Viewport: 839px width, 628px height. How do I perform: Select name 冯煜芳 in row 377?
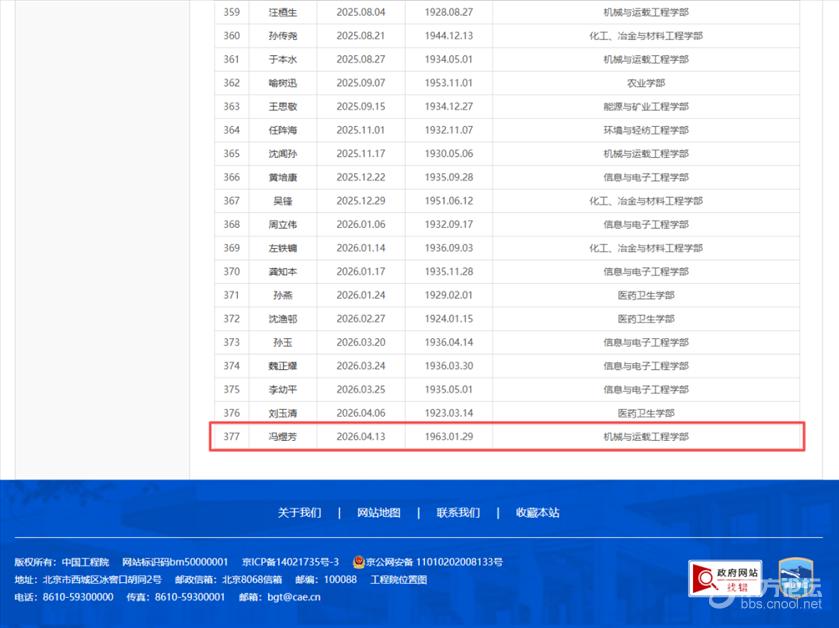click(x=283, y=437)
